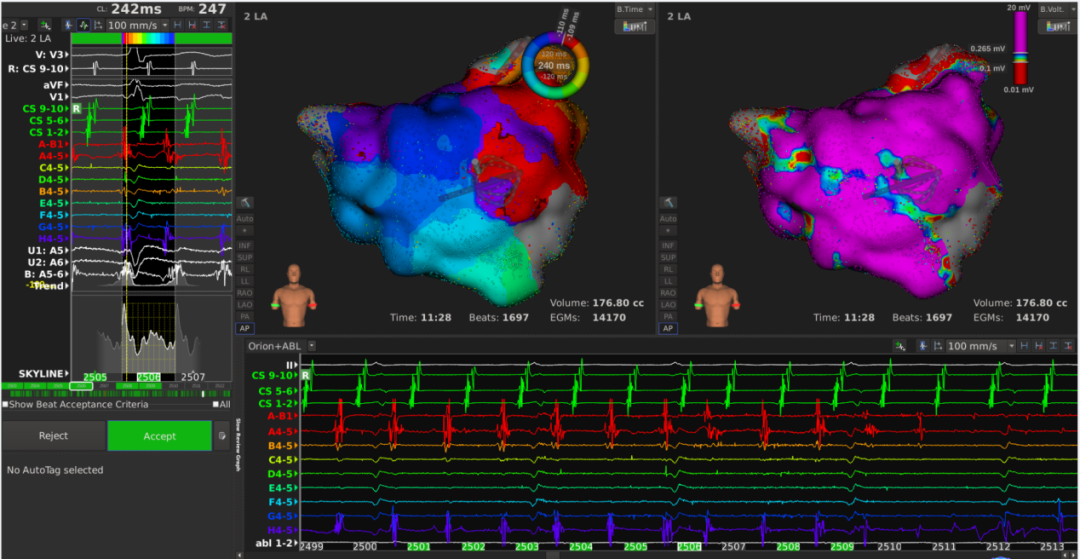Select the LAO view in right map

click(x=668, y=304)
